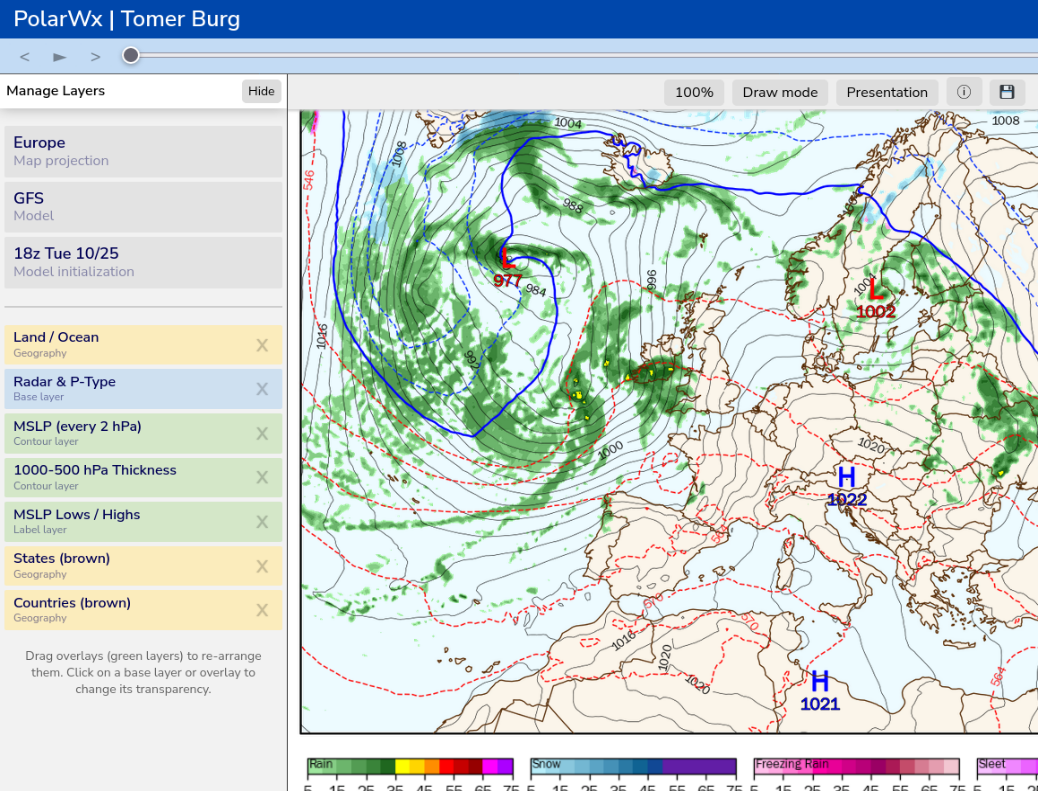The image size is (1038, 791).
Task: Open the GFS model selector
Action: 143,206
